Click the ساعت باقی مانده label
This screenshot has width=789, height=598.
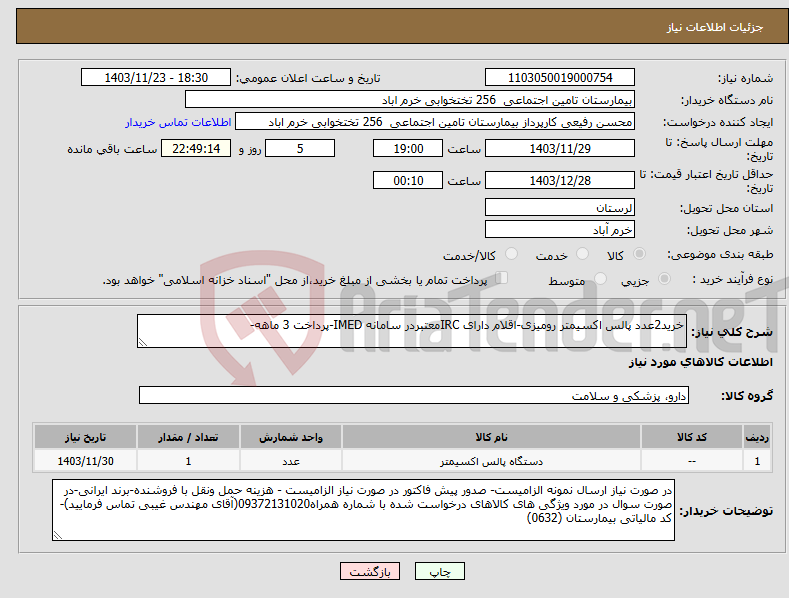pos(112,149)
